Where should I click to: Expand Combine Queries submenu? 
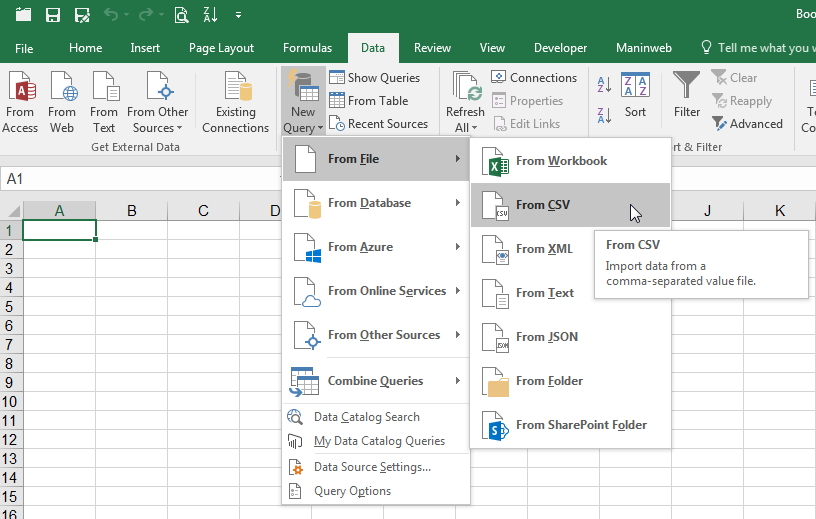pos(375,381)
